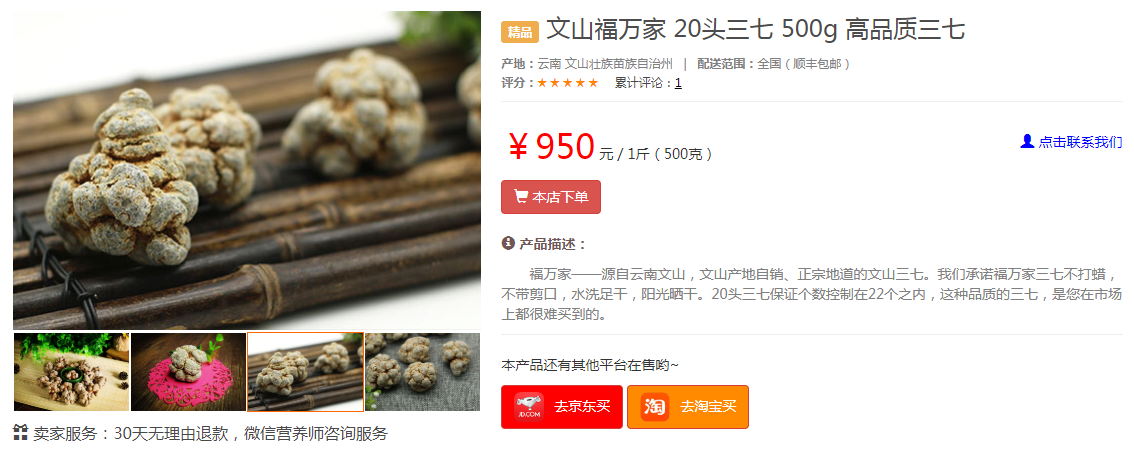Open the review count link 1
Image resolution: width=1134 pixels, height=456 pixels.
pyautogui.click(x=678, y=83)
